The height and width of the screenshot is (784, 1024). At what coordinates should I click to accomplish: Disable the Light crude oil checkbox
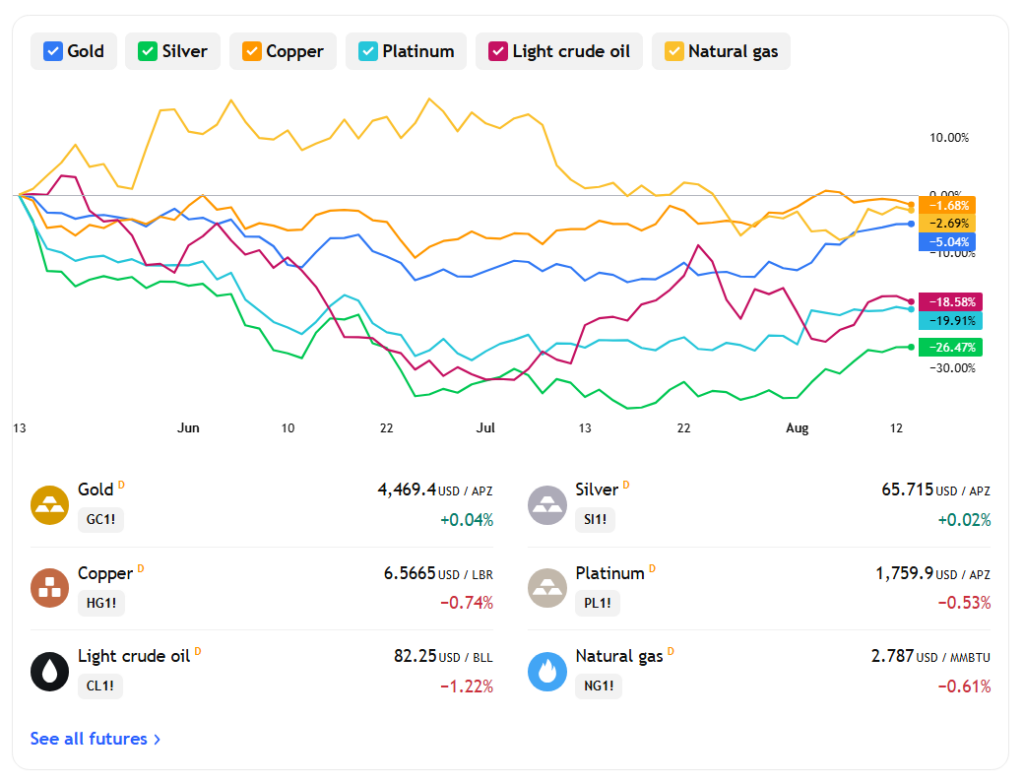[498, 51]
